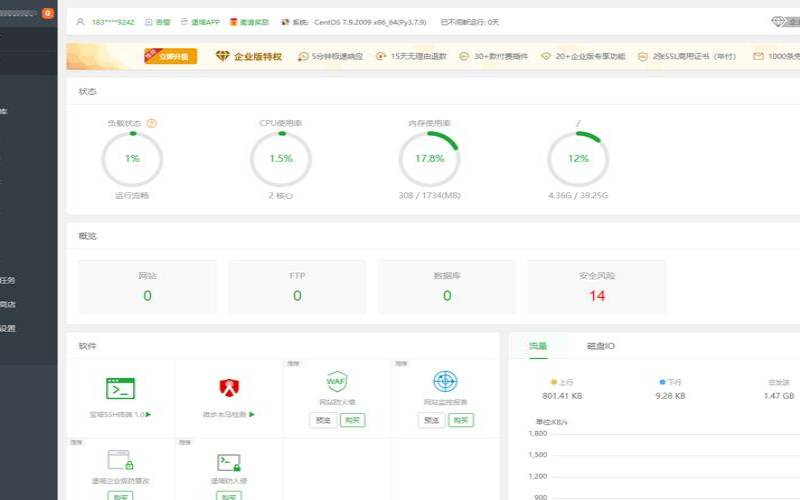Click the question mark beside 负载状态

click(152, 123)
